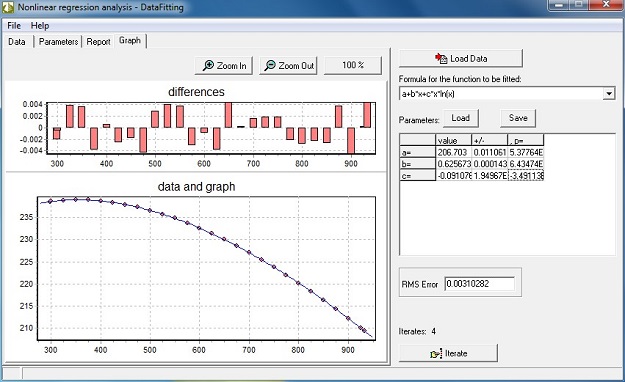This screenshot has width=625, height=382.
Task: Switch to the Parameters tab
Action: pyautogui.click(x=58, y=41)
